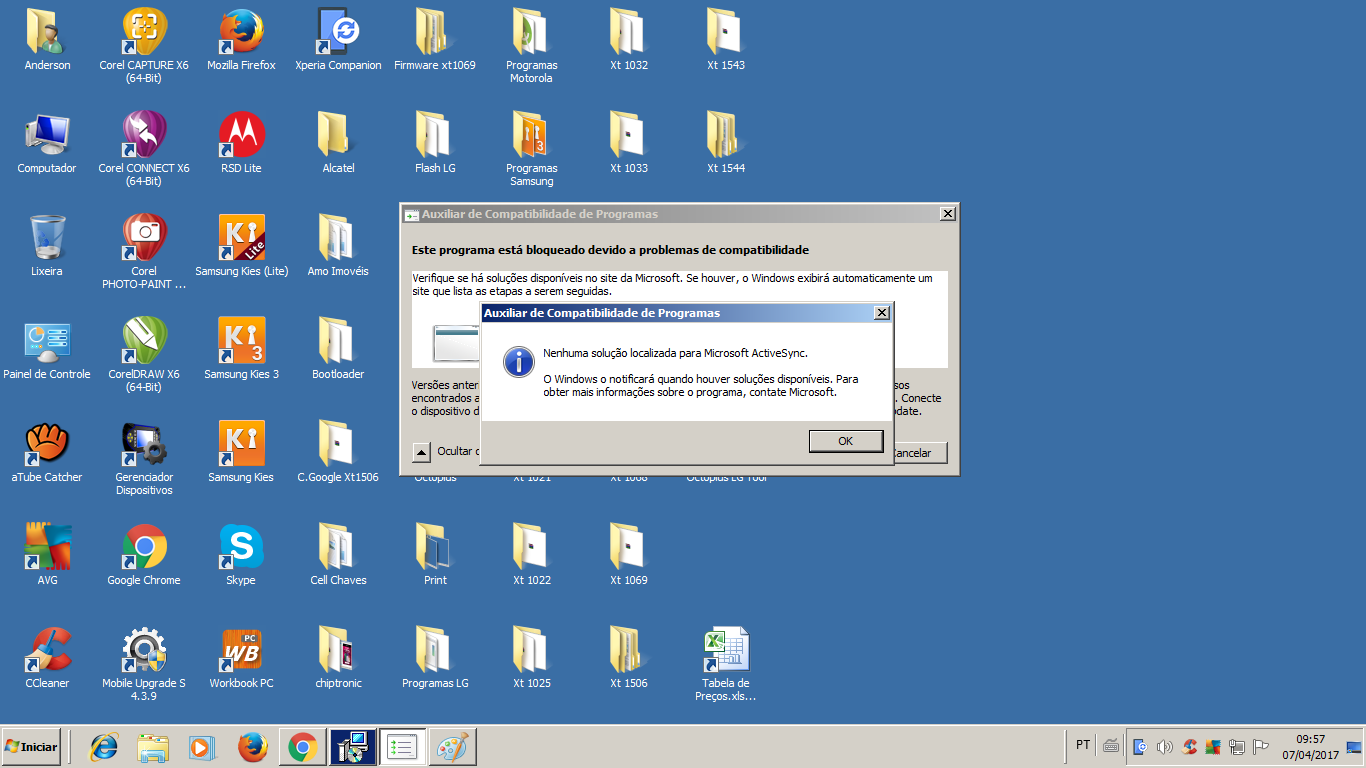Select the Painel de Controle desktop icon
Viewport: 1366px width, 768px height.
pos(47,349)
